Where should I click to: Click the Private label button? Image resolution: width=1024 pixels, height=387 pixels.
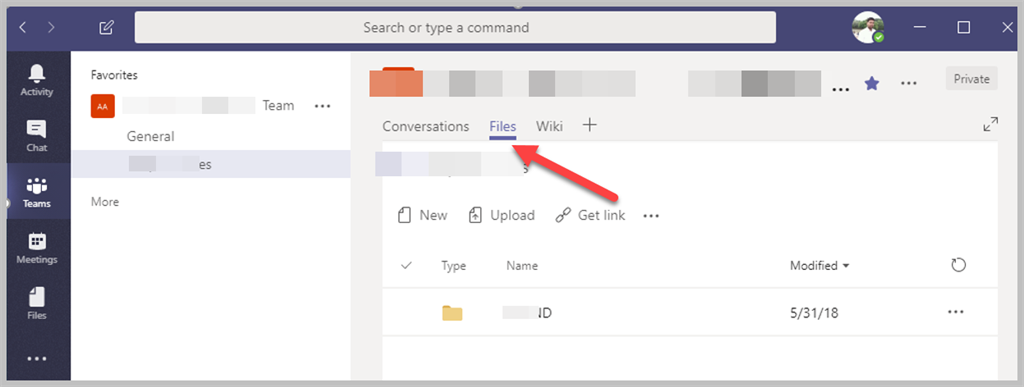[972, 79]
